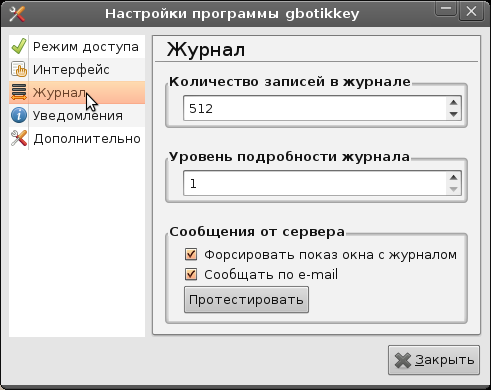This screenshot has width=491, height=390.
Task: Click the stacked lines icon beside Журнал
Action: point(19,92)
